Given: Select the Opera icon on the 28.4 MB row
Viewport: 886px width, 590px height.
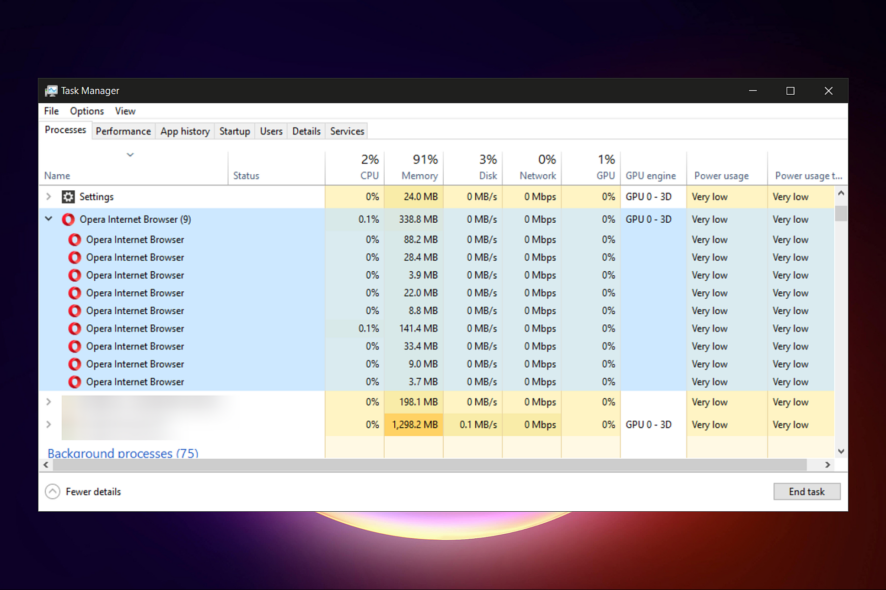Looking at the screenshot, I should 75,258.
